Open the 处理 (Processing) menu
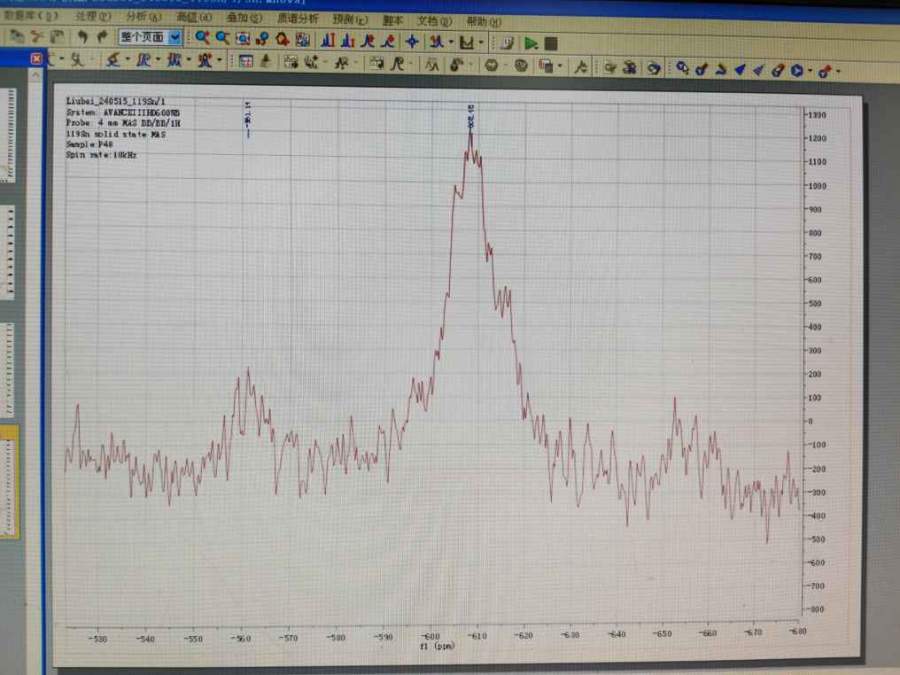This screenshot has width=900, height=675. pos(92,17)
